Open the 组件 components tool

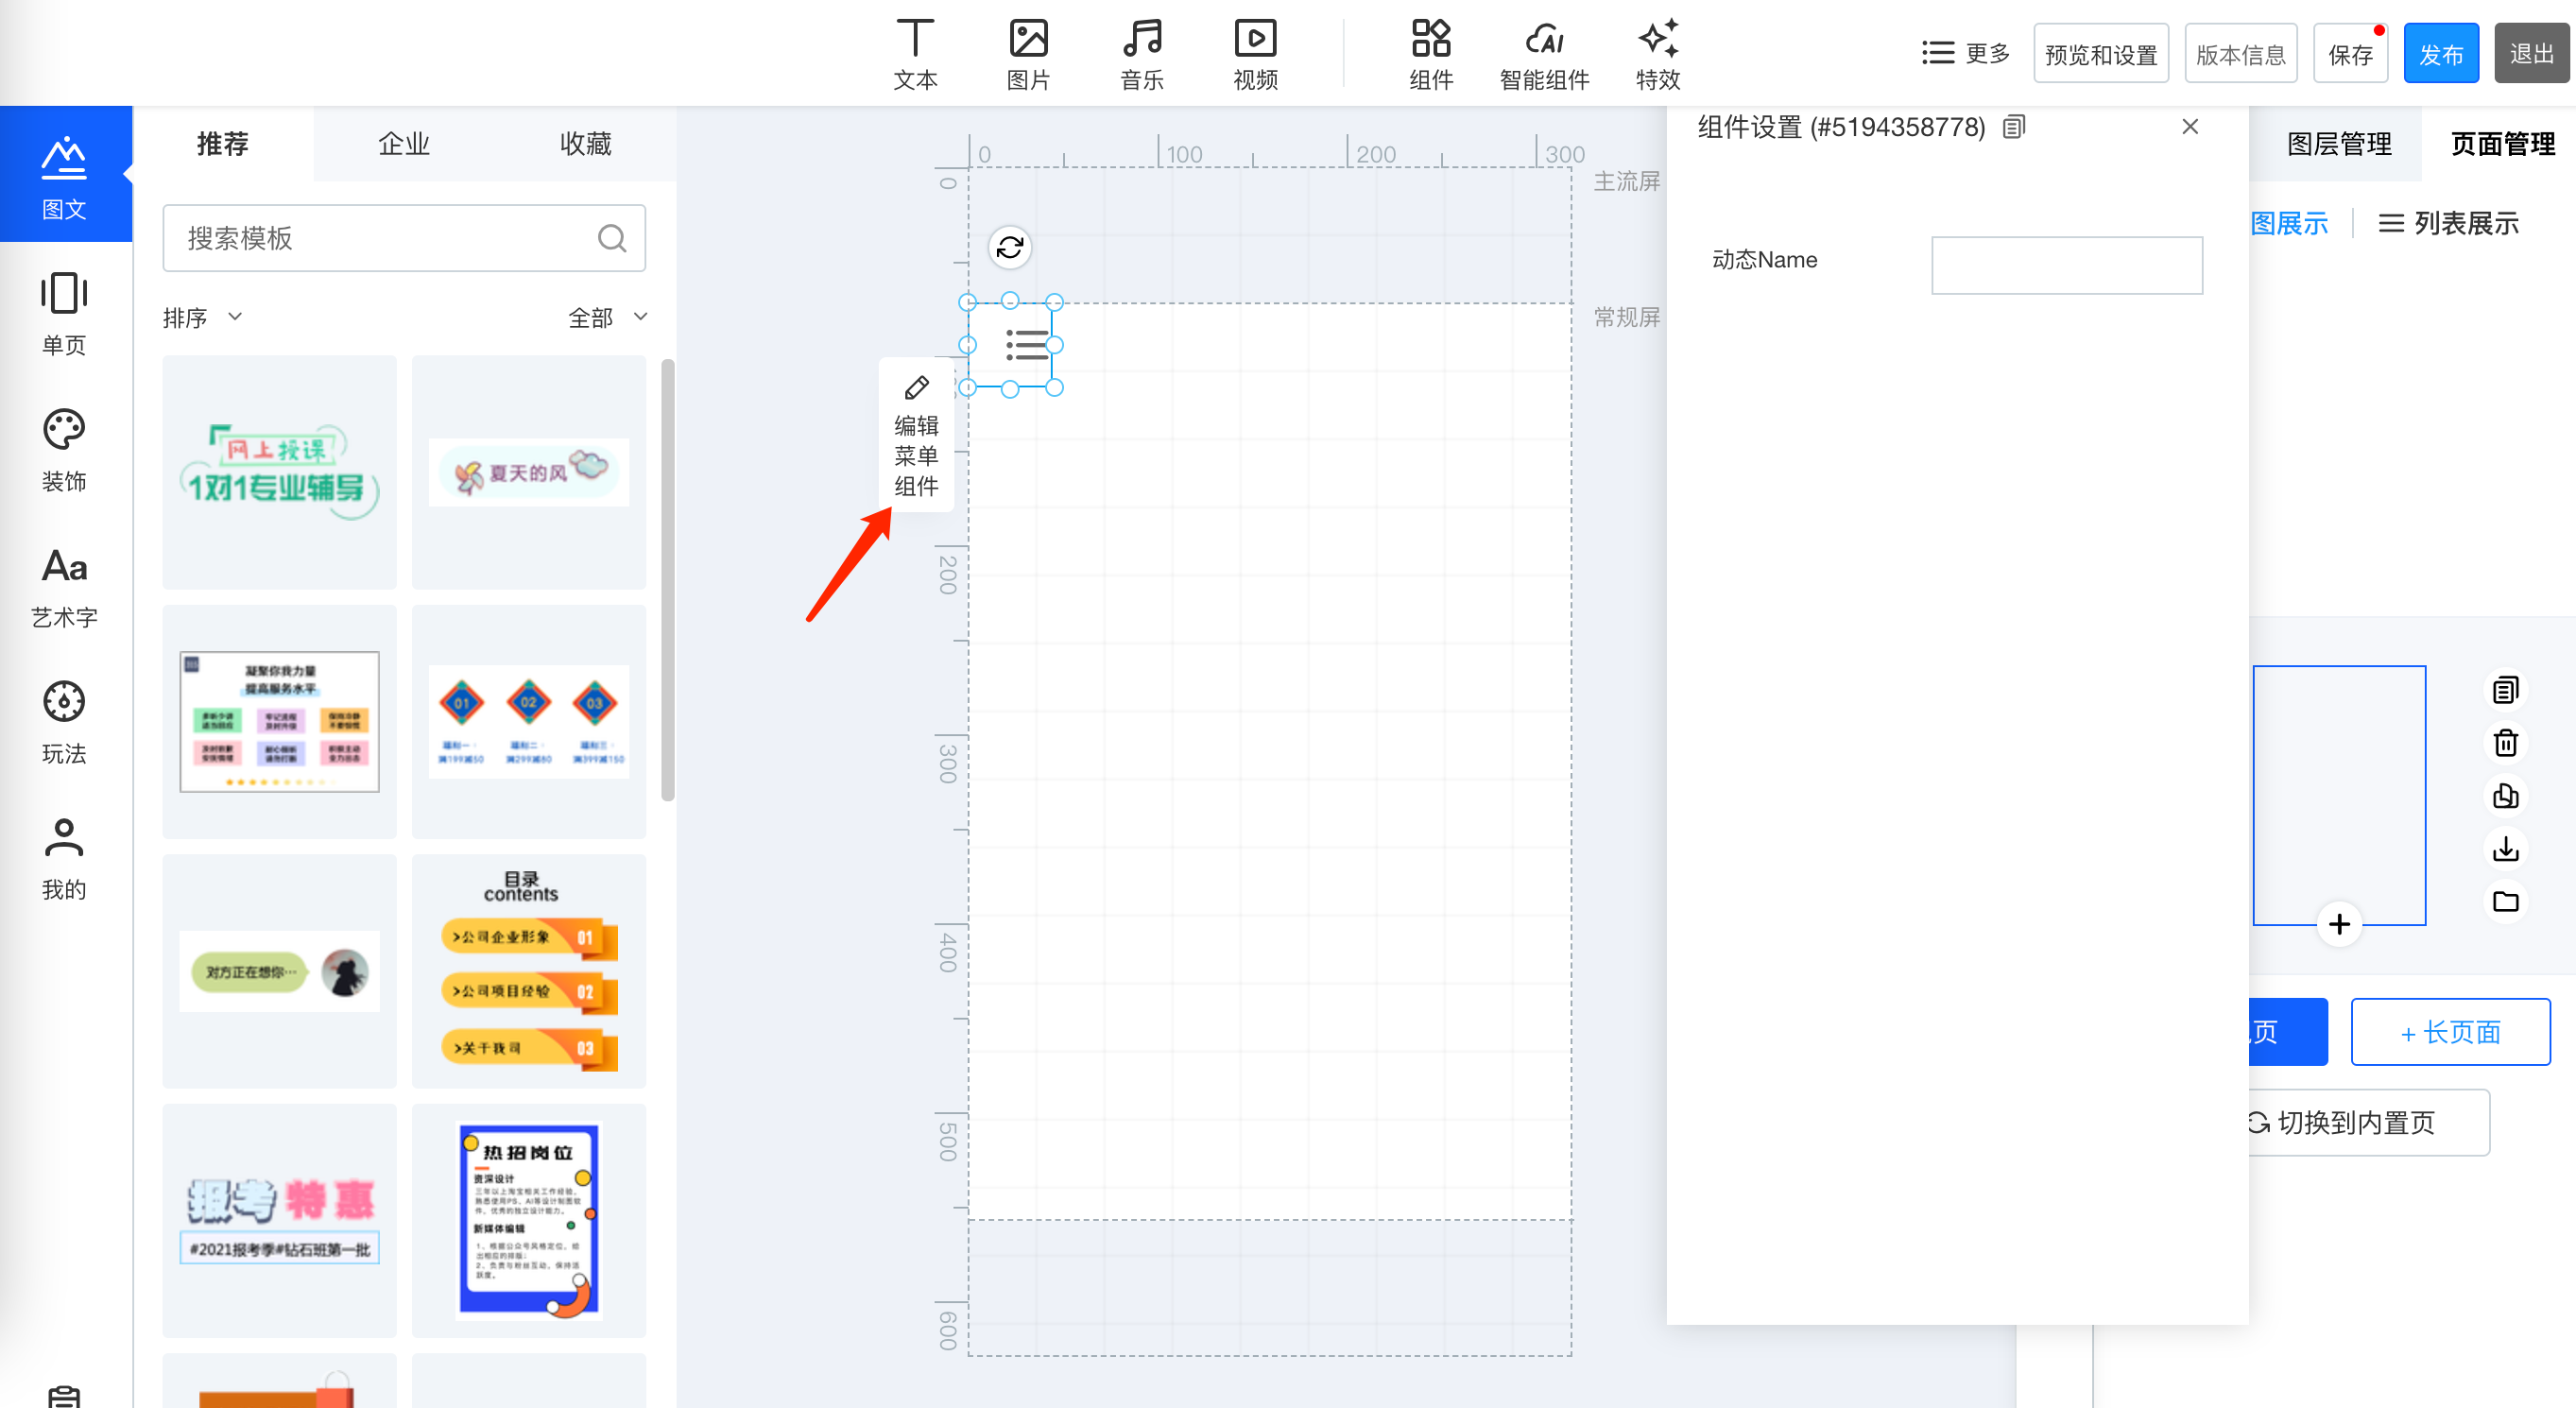(1431, 54)
